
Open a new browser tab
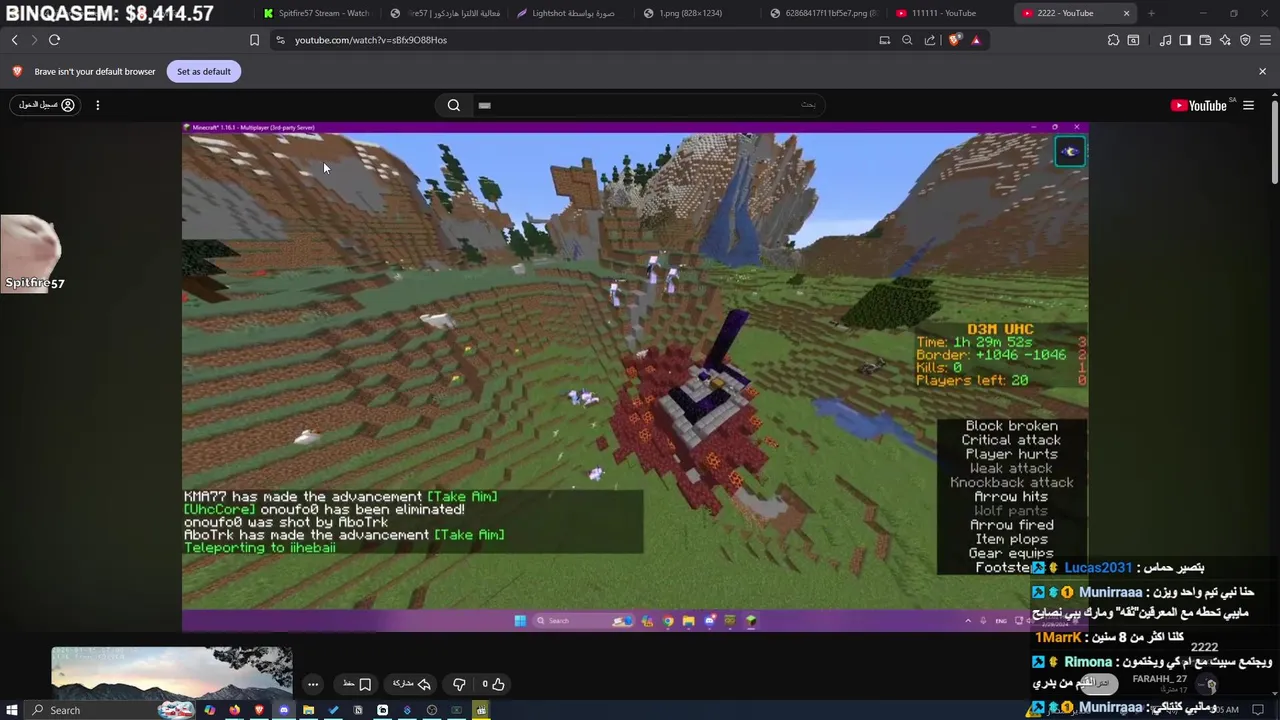tap(1151, 13)
